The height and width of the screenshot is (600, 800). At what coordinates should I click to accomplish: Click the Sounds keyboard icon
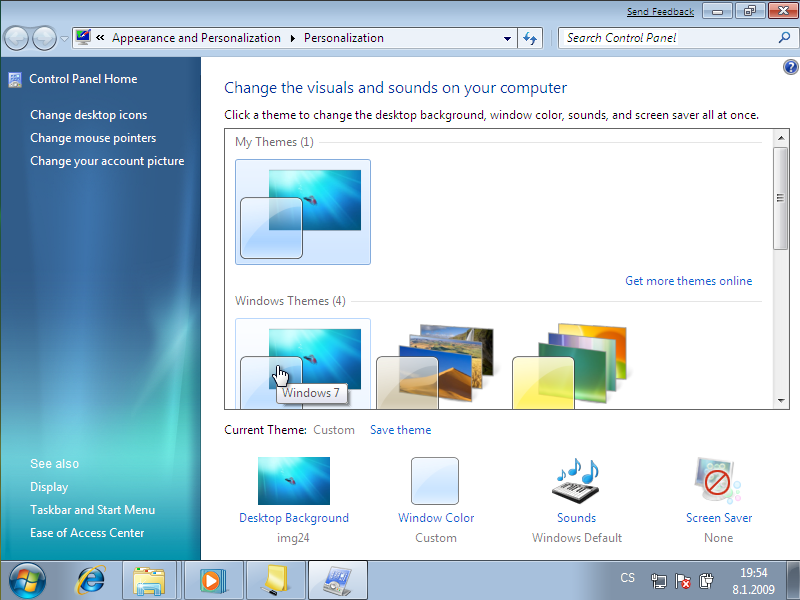576,481
